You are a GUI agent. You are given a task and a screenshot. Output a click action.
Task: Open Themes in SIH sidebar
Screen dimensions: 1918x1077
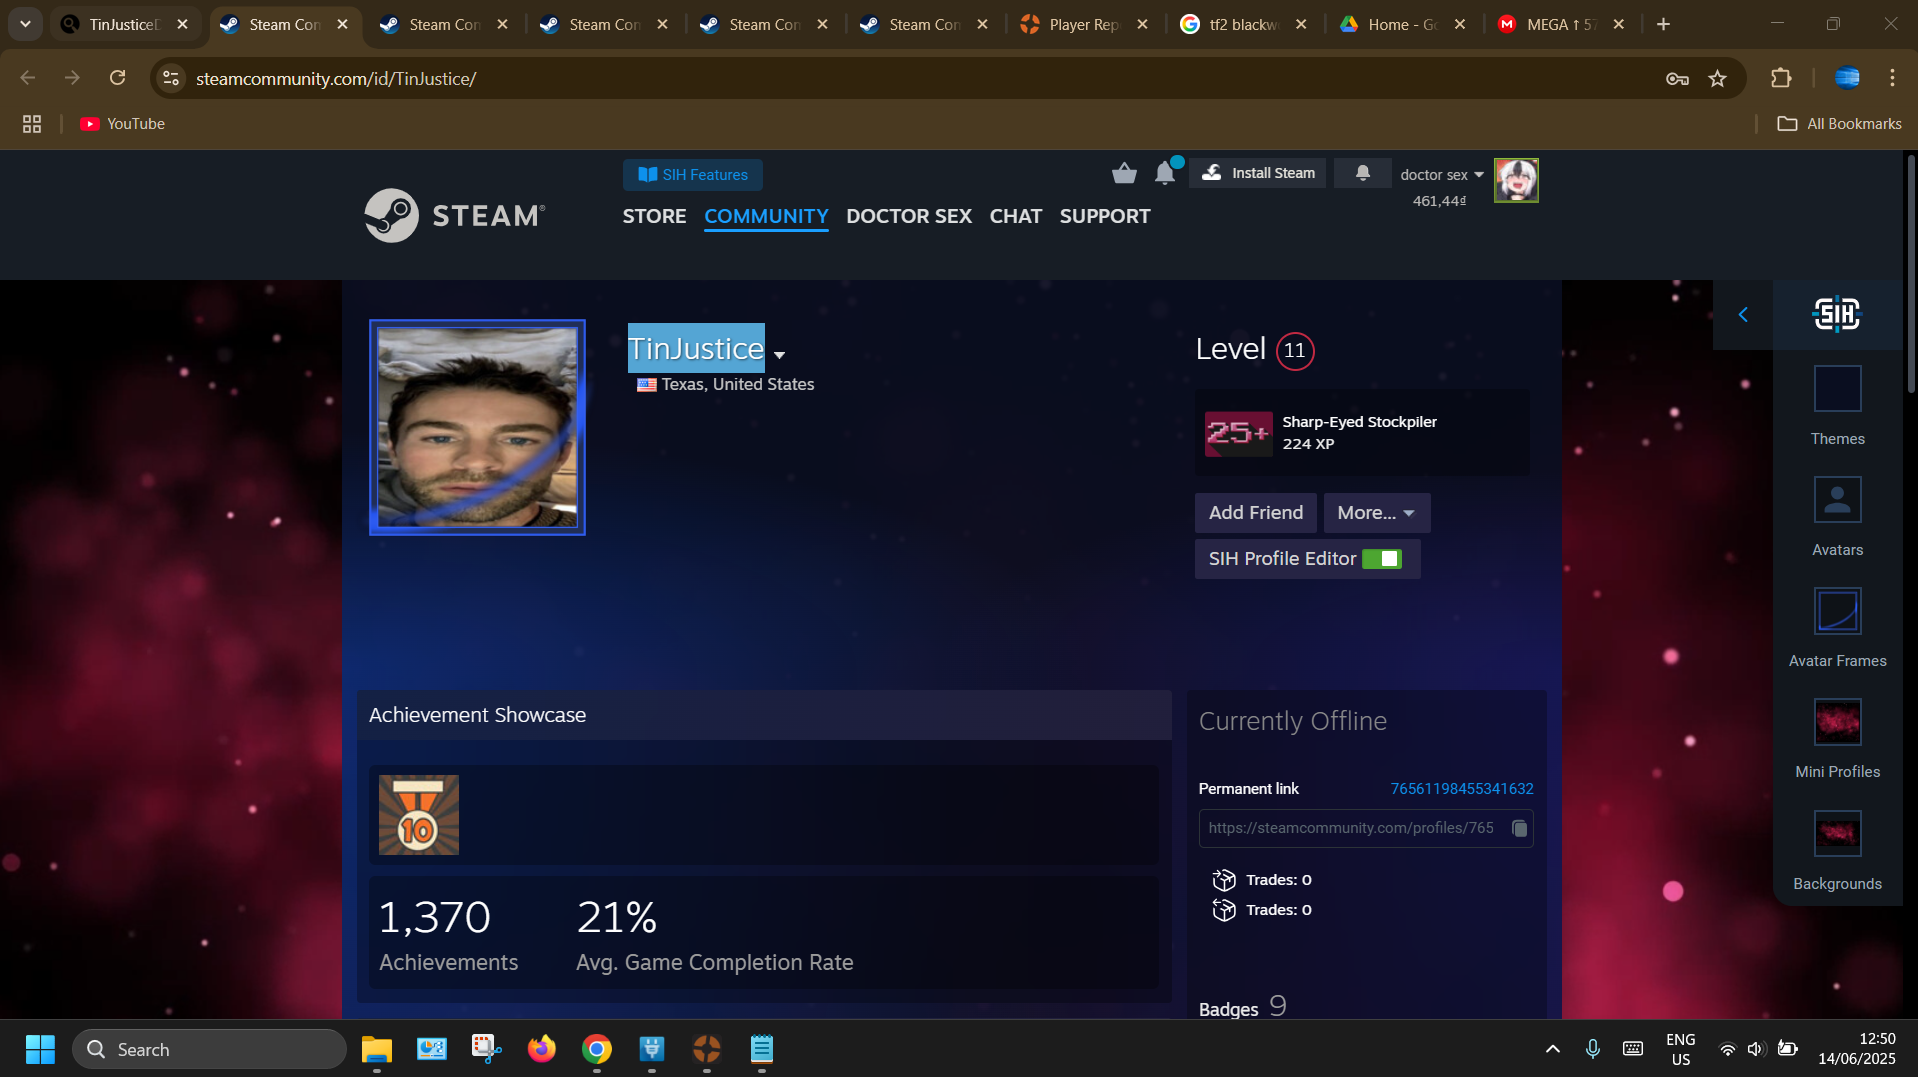tap(1837, 406)
